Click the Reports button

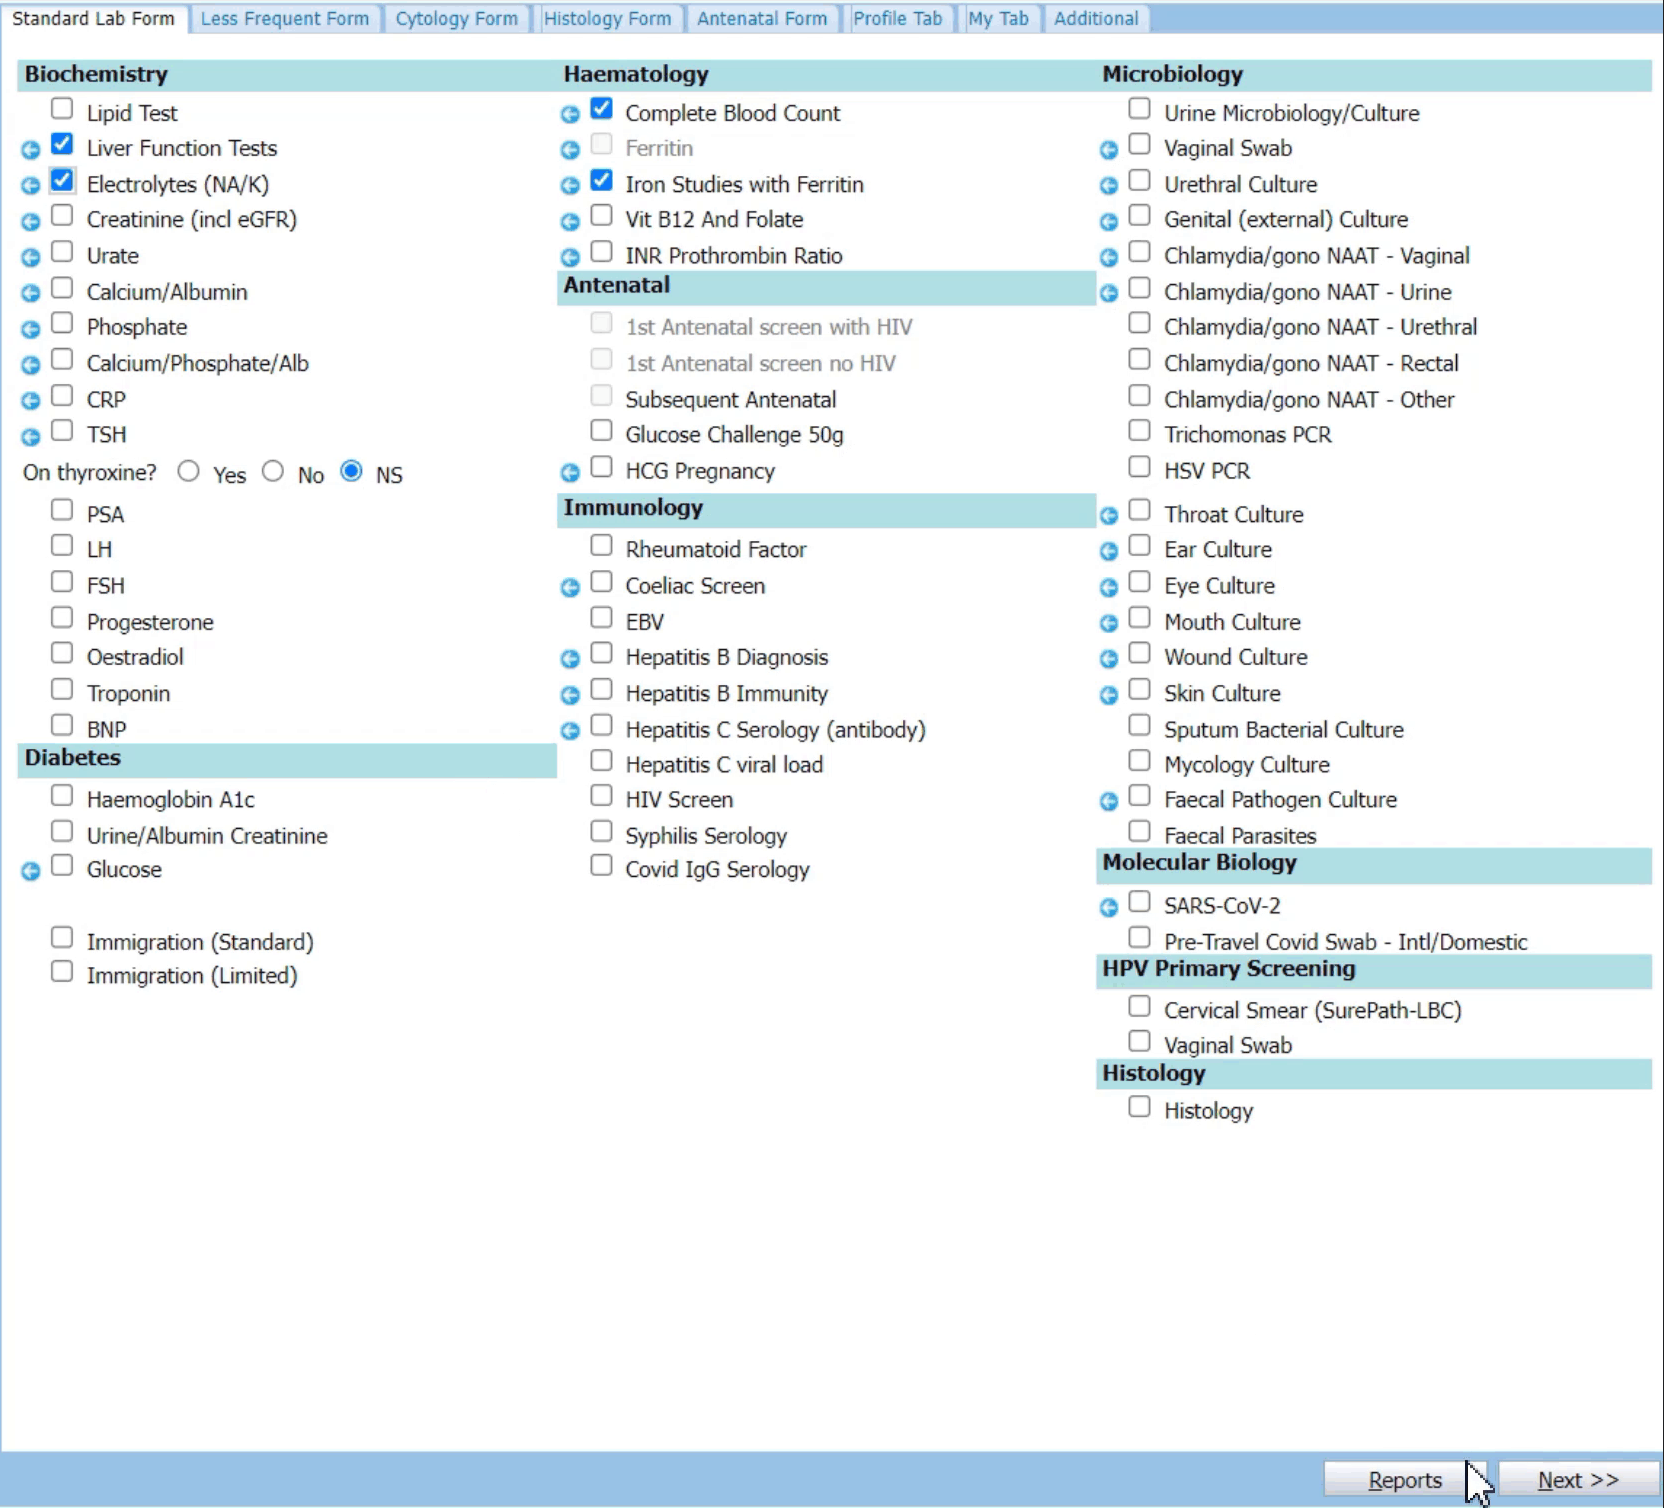1404,1480
